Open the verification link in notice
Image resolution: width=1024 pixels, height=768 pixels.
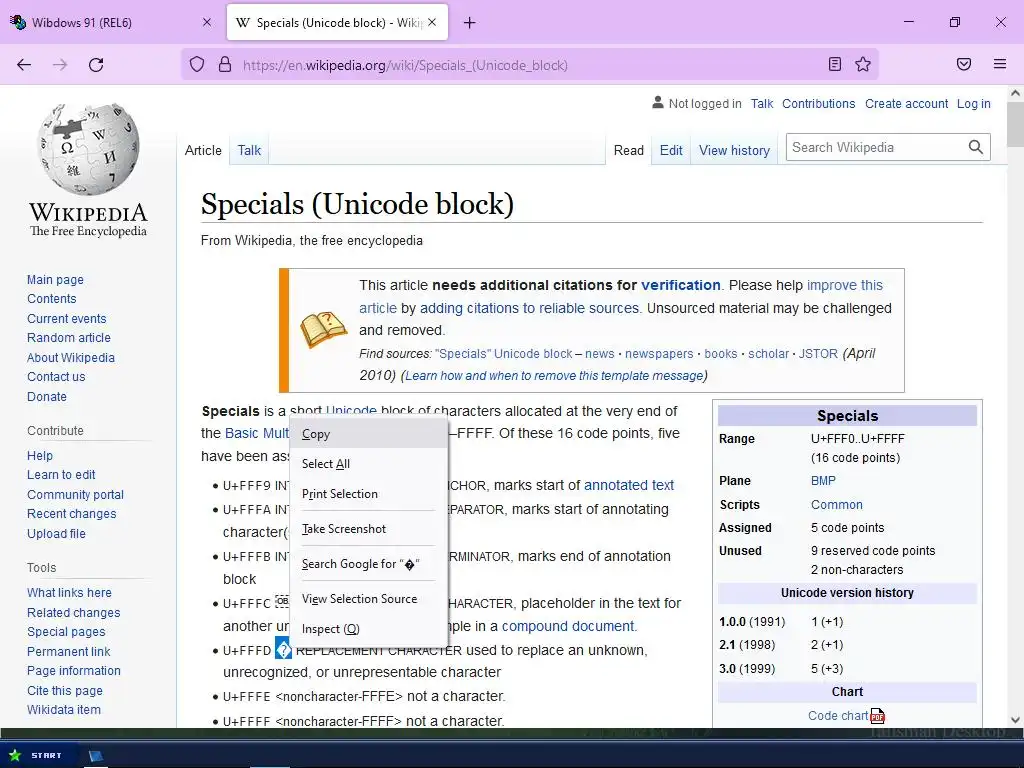tap(680, 285)
